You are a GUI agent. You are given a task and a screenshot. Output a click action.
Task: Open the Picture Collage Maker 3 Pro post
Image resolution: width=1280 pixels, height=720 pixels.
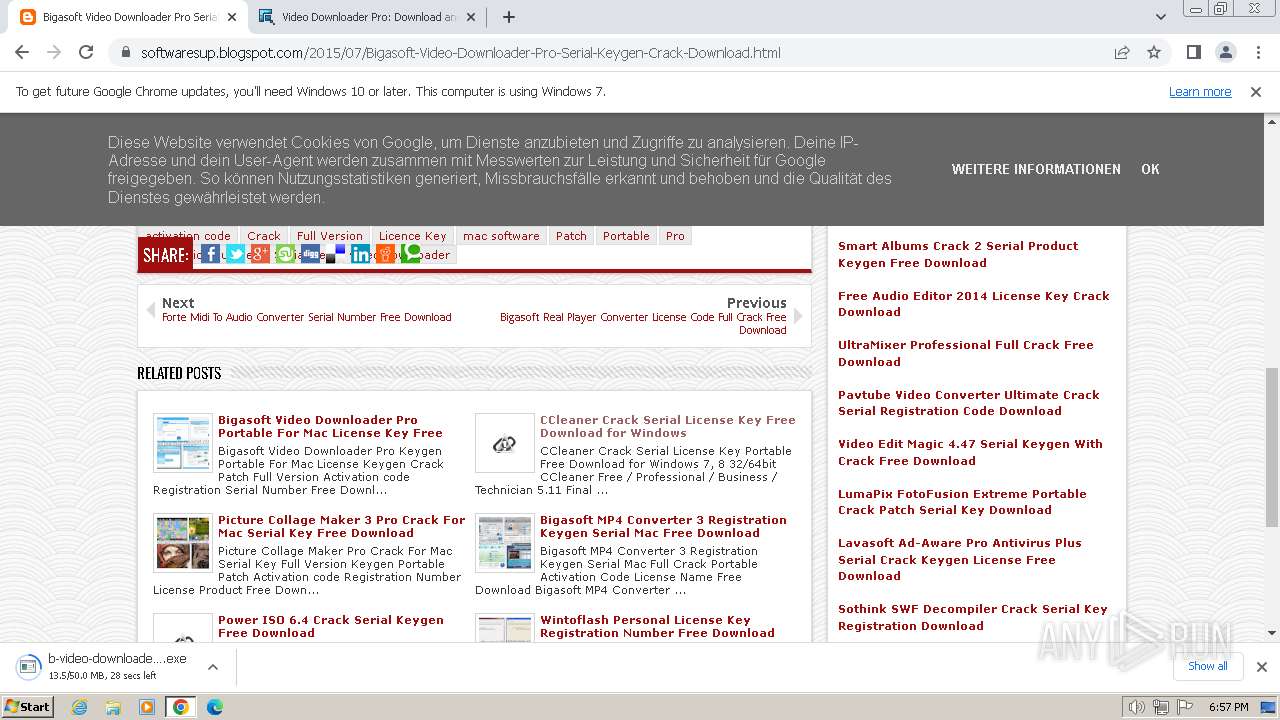342,527
